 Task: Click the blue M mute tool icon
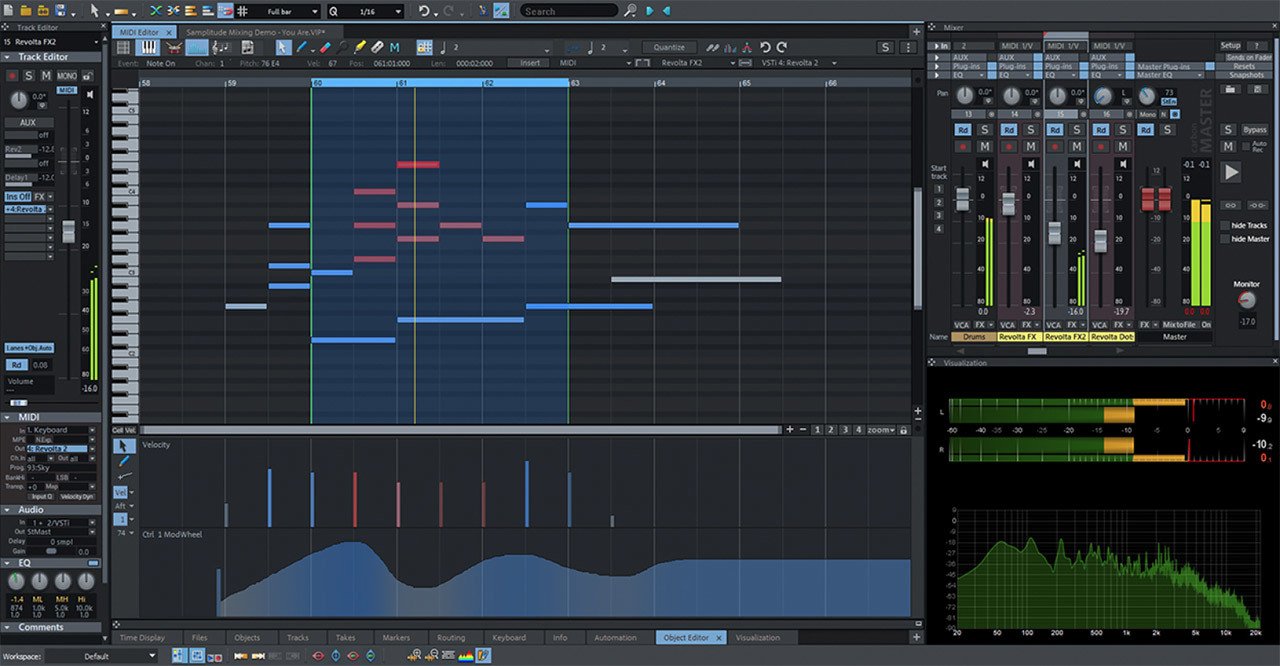394,47
